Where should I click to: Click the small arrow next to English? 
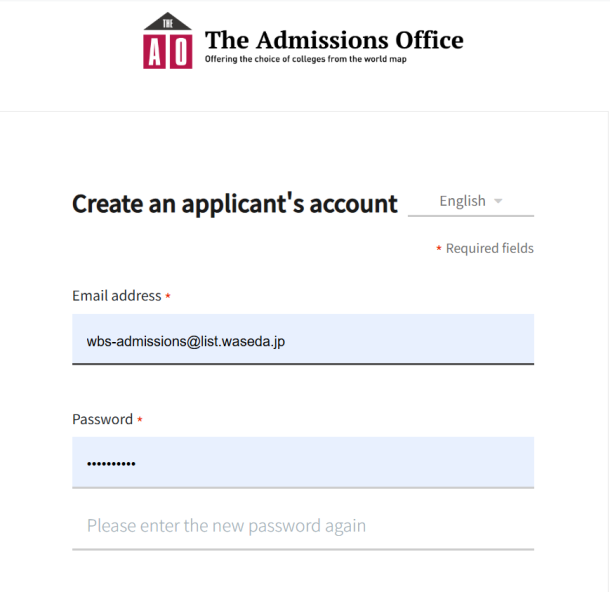(x=498, y=201)
